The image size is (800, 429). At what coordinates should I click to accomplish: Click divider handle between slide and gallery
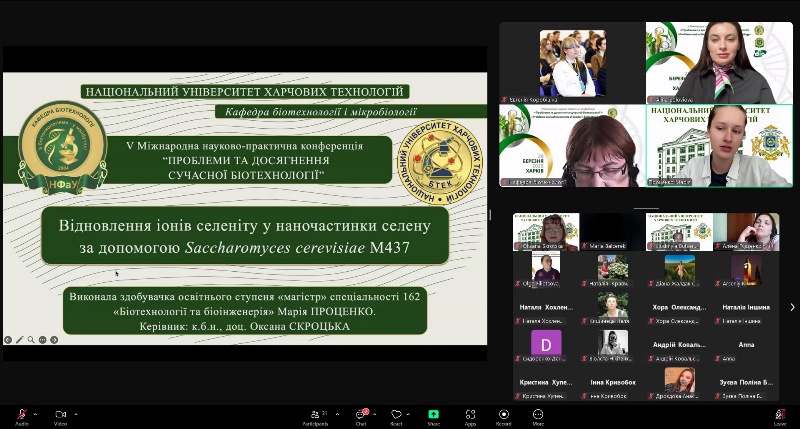click(x=490, y=215)
